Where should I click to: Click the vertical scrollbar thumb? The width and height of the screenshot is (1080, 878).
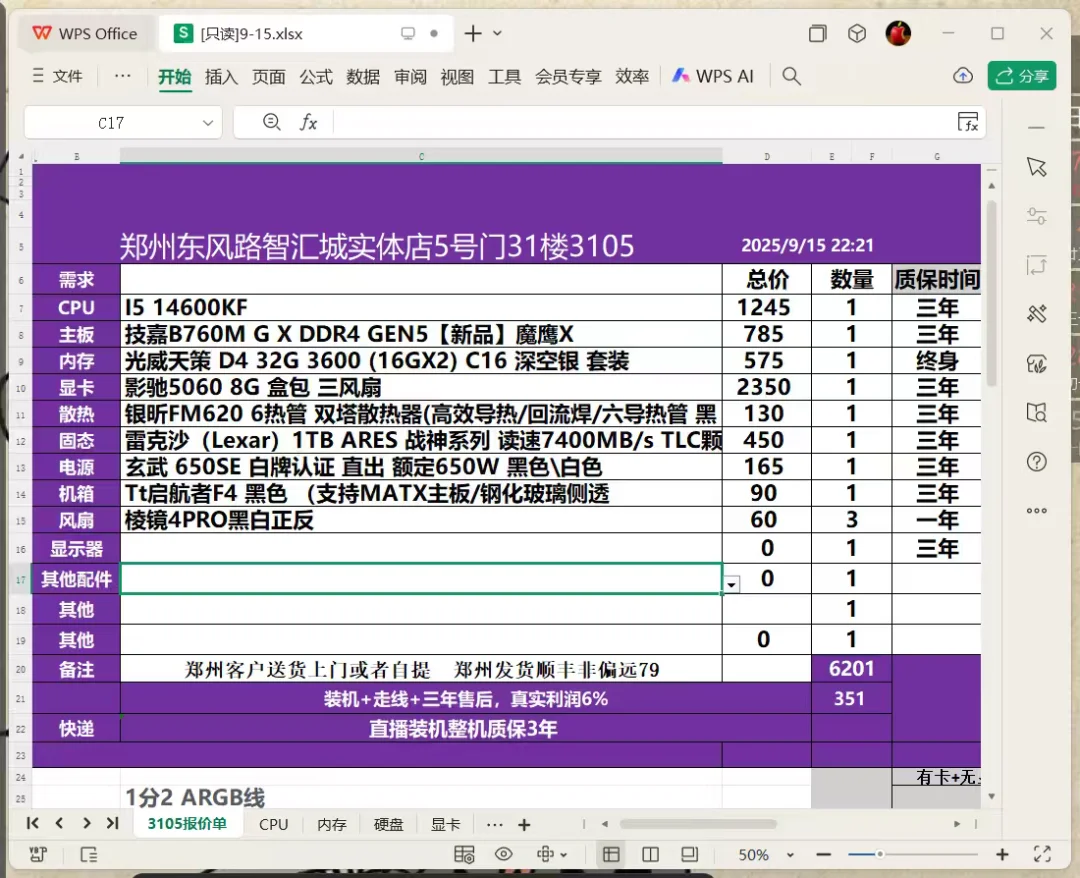tap(991, 293)
